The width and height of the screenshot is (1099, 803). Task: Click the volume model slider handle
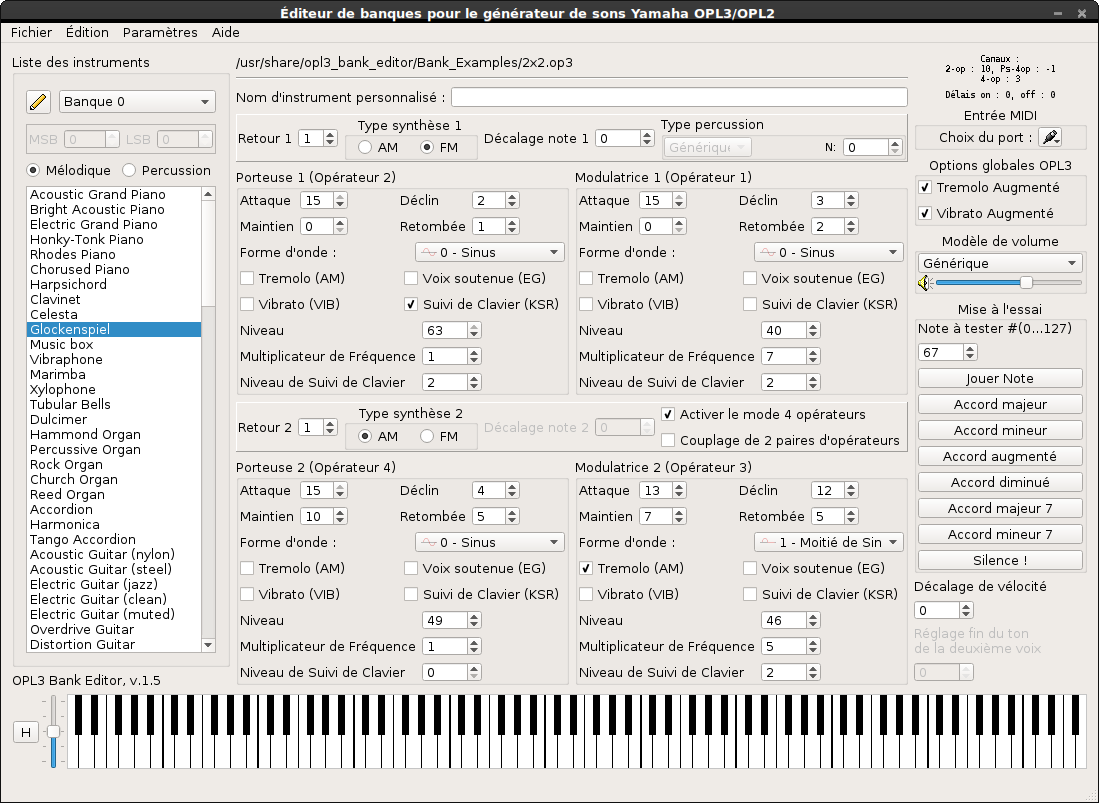coord(1026,283)
